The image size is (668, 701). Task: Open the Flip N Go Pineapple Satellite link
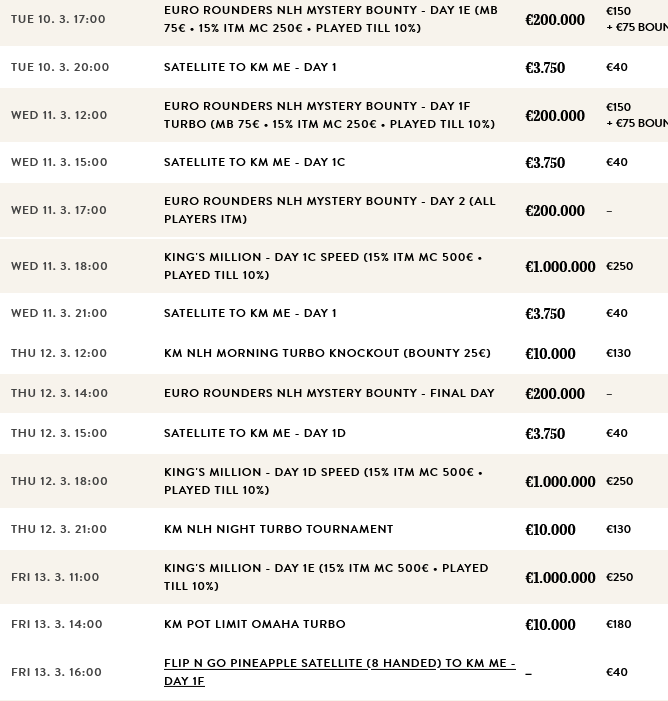point(340,672)
